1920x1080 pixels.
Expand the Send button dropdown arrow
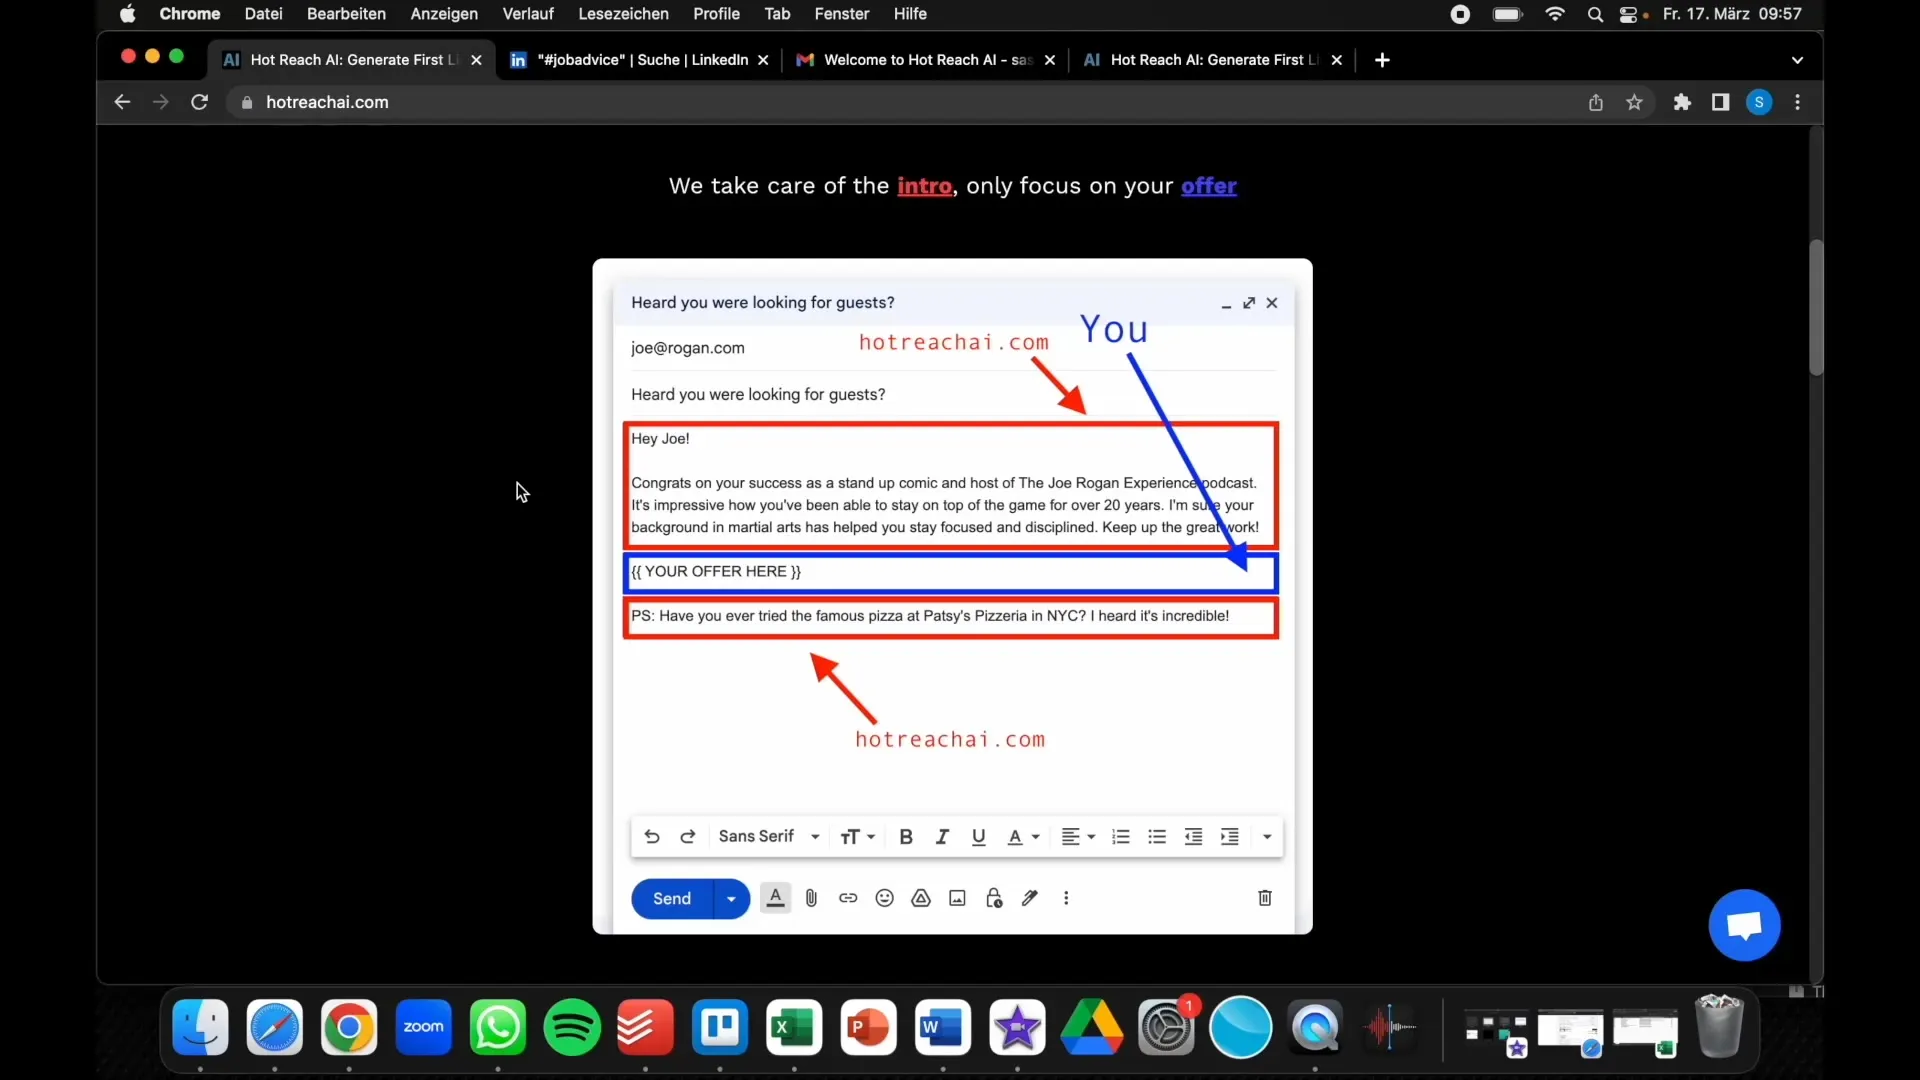pos(731,898)
